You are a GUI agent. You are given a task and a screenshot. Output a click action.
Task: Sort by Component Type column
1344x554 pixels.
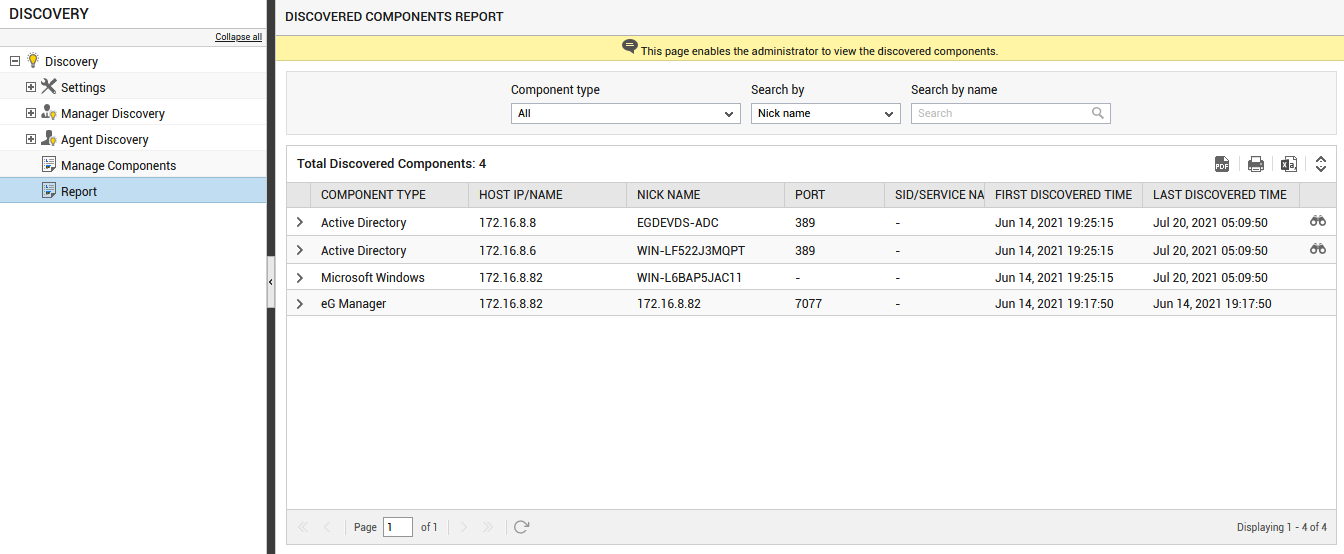click(x=389, y=195)
